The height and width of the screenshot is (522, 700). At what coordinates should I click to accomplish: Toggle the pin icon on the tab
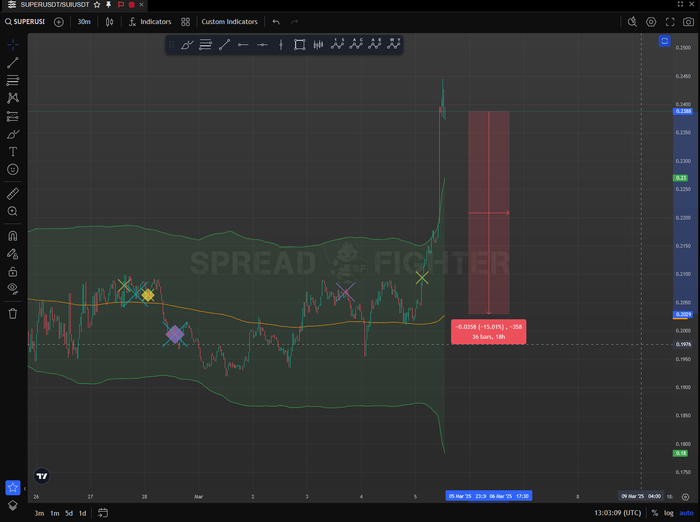click(108, 4)
